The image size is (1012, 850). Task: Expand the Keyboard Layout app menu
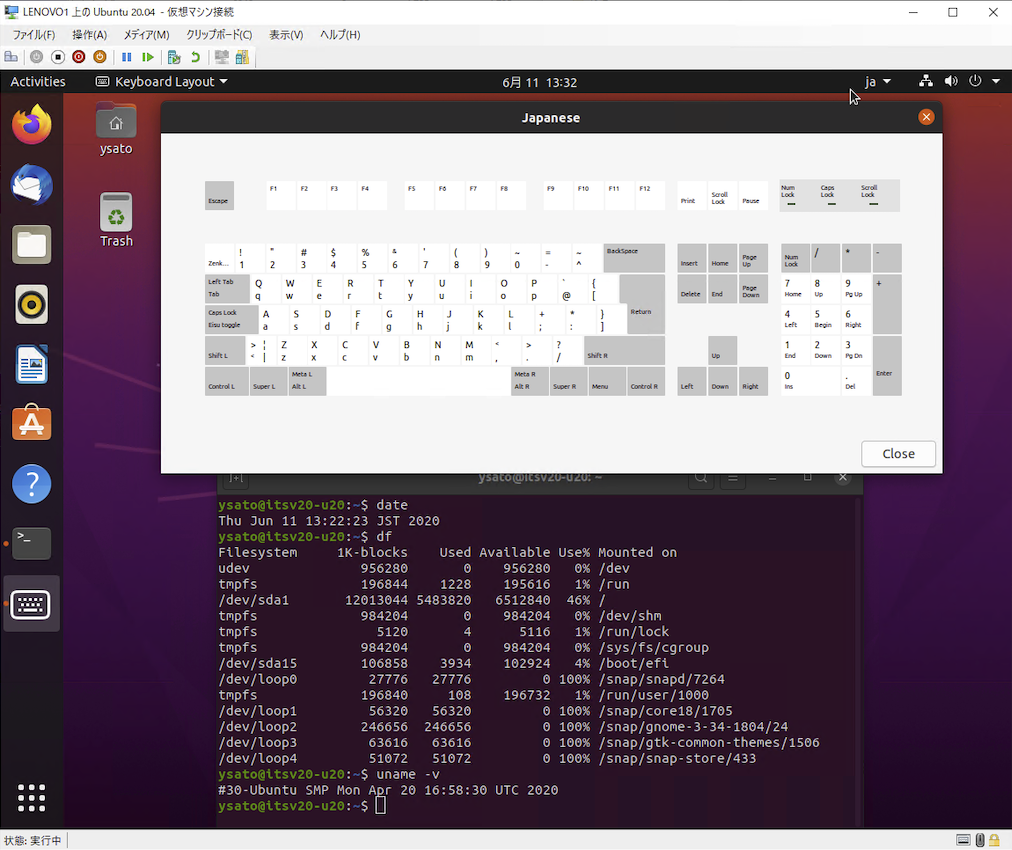(162, 82)
